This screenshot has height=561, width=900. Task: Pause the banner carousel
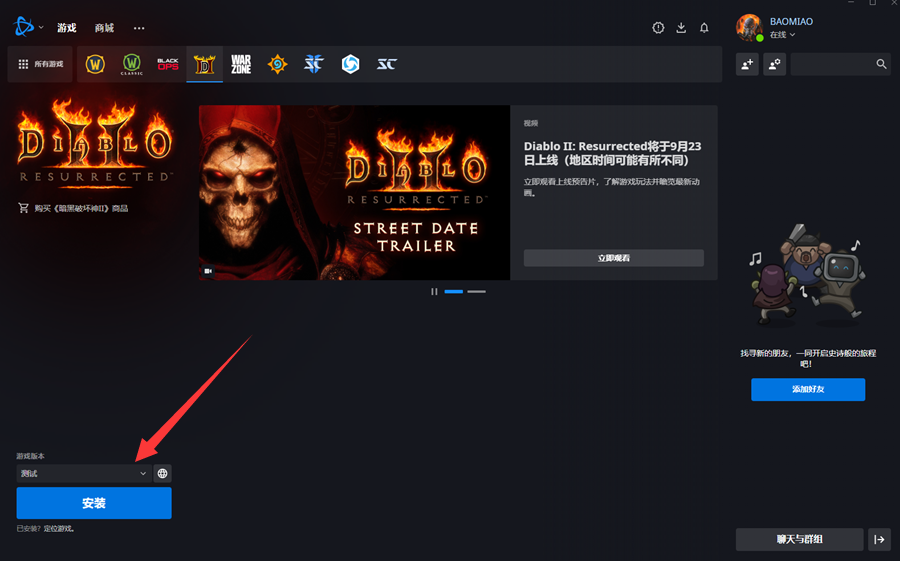(434, 292)
